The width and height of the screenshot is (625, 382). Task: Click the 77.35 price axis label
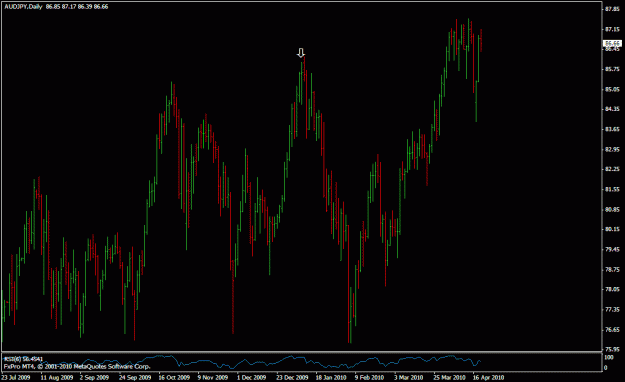pyautogui.click(x=612, y=309)
